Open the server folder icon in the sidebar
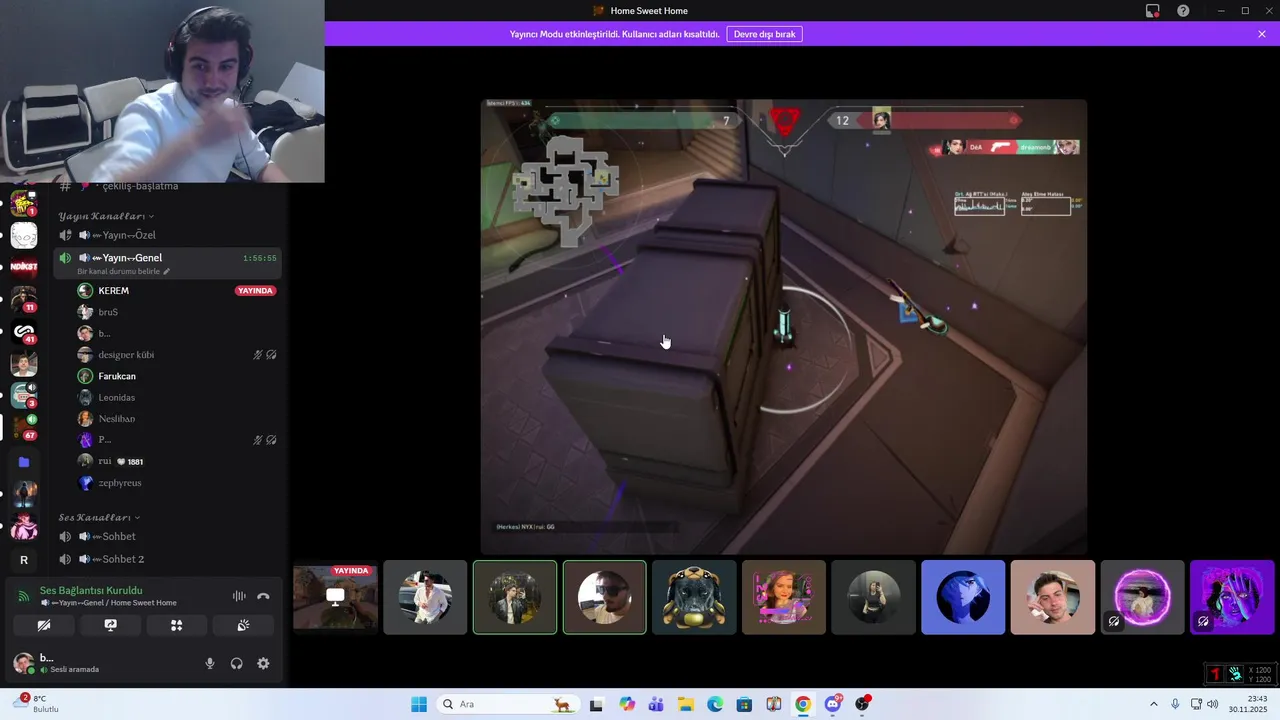The image size is (1280, 720). pyautogui.click(x=24, y=462)
